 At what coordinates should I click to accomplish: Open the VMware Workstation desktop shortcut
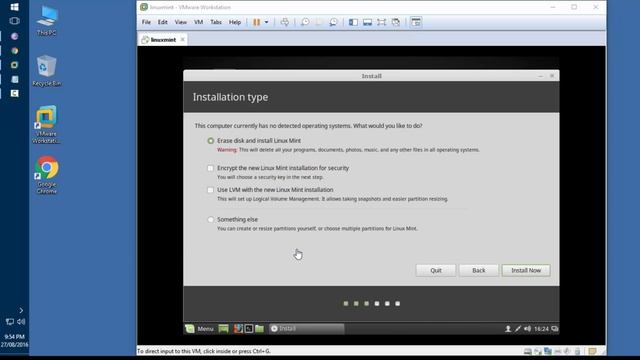(x=46, y=124)
